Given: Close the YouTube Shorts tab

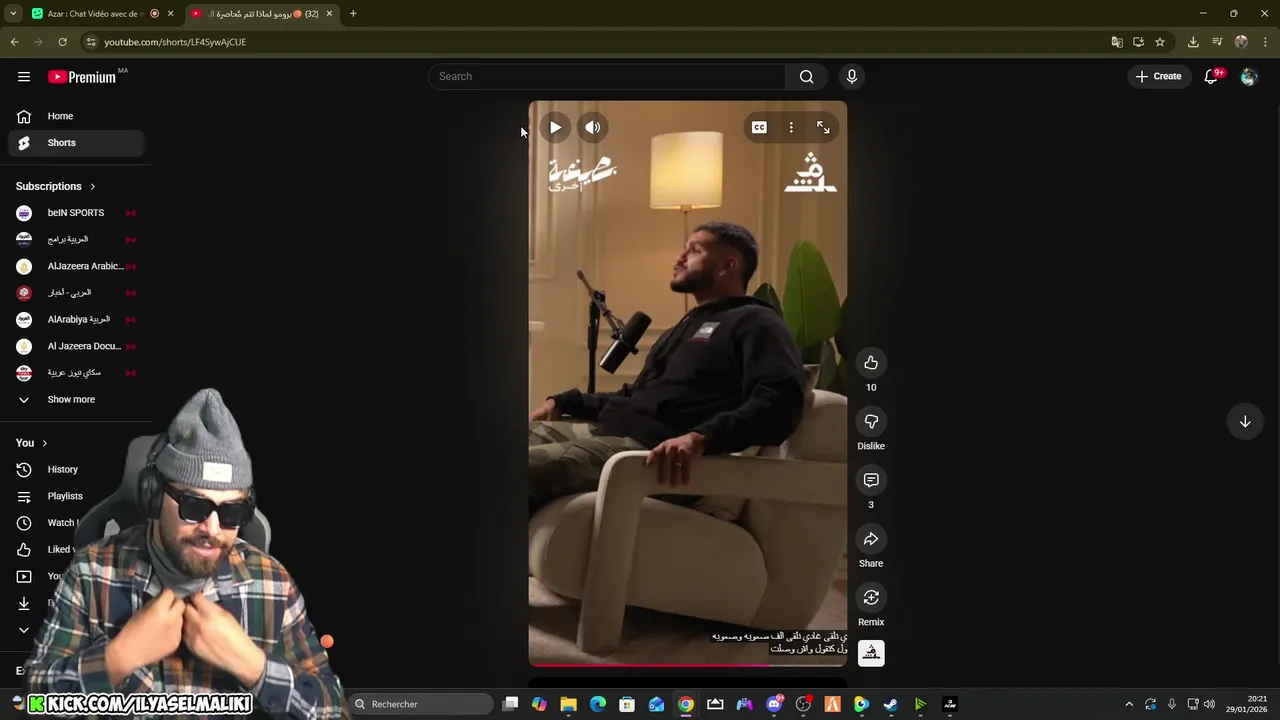Looking at the screenshot, I should tap(329, 14).
